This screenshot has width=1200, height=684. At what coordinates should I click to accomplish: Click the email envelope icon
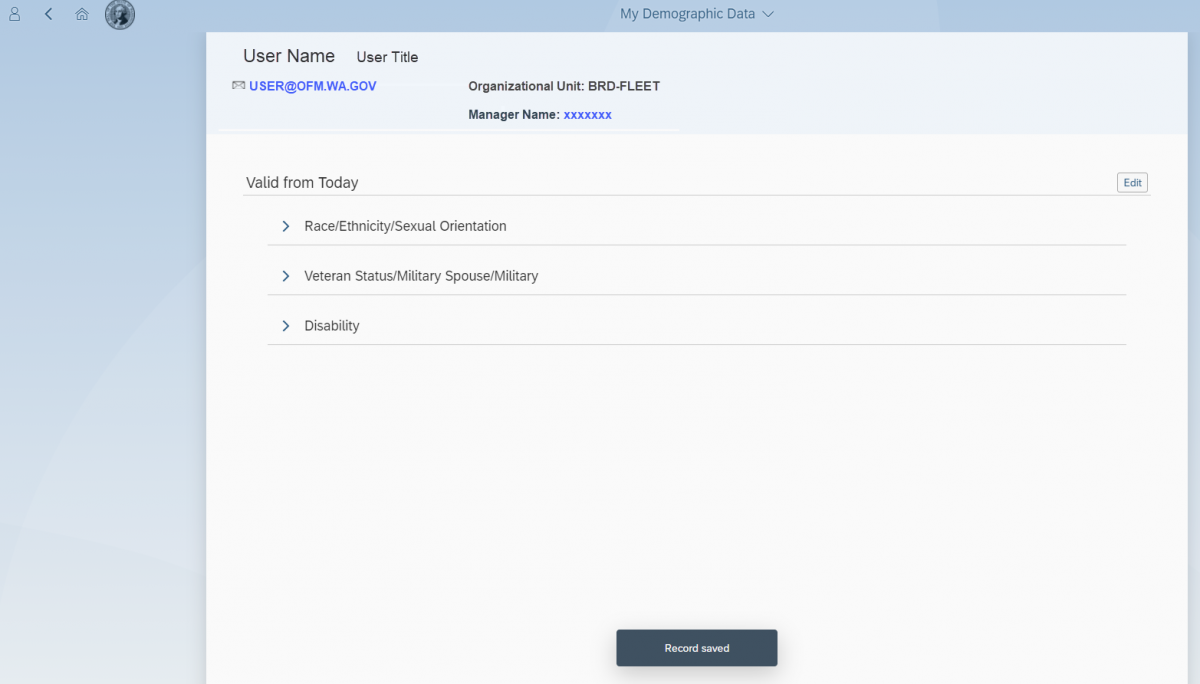(238, 85)
